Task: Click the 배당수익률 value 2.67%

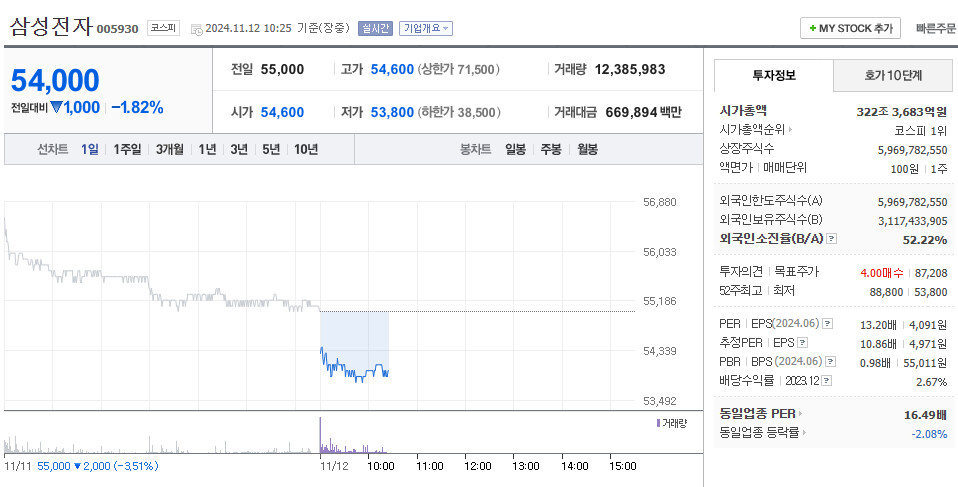Action: [932, 382]
